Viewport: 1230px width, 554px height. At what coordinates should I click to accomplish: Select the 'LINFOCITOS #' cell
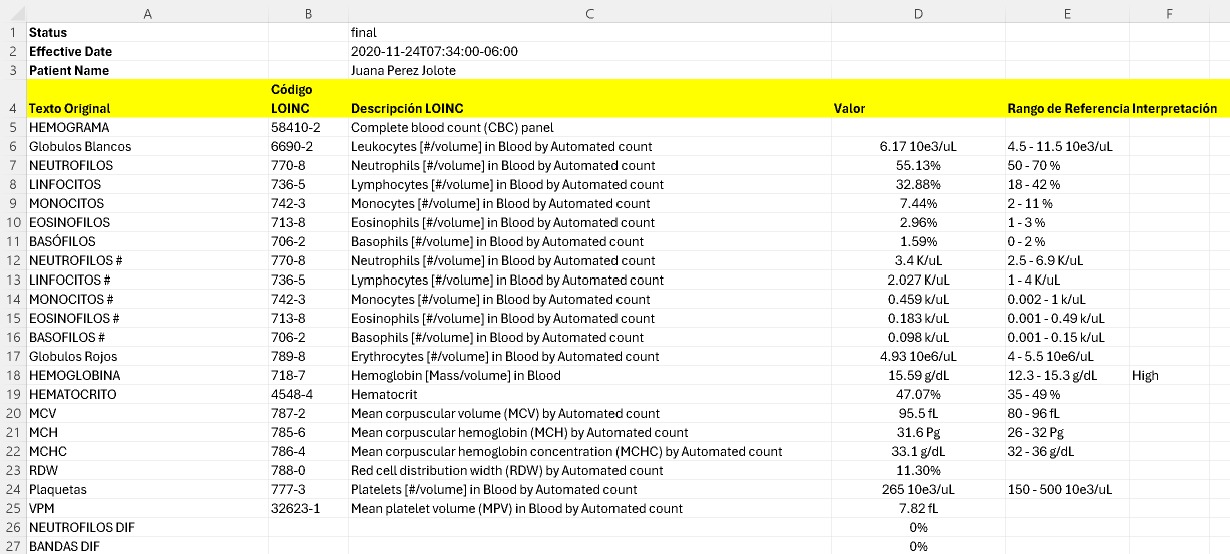[x=147, y=280]
